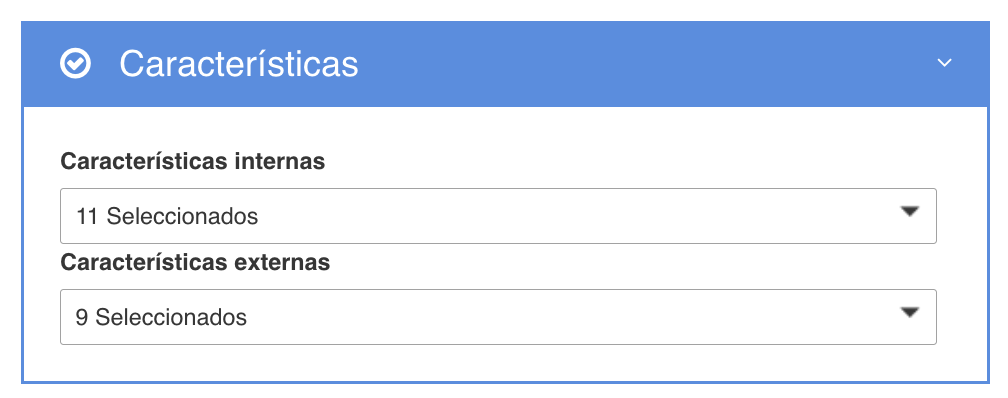
Task: Click the empty middle space inside the internas field
Action: (579, 216)
